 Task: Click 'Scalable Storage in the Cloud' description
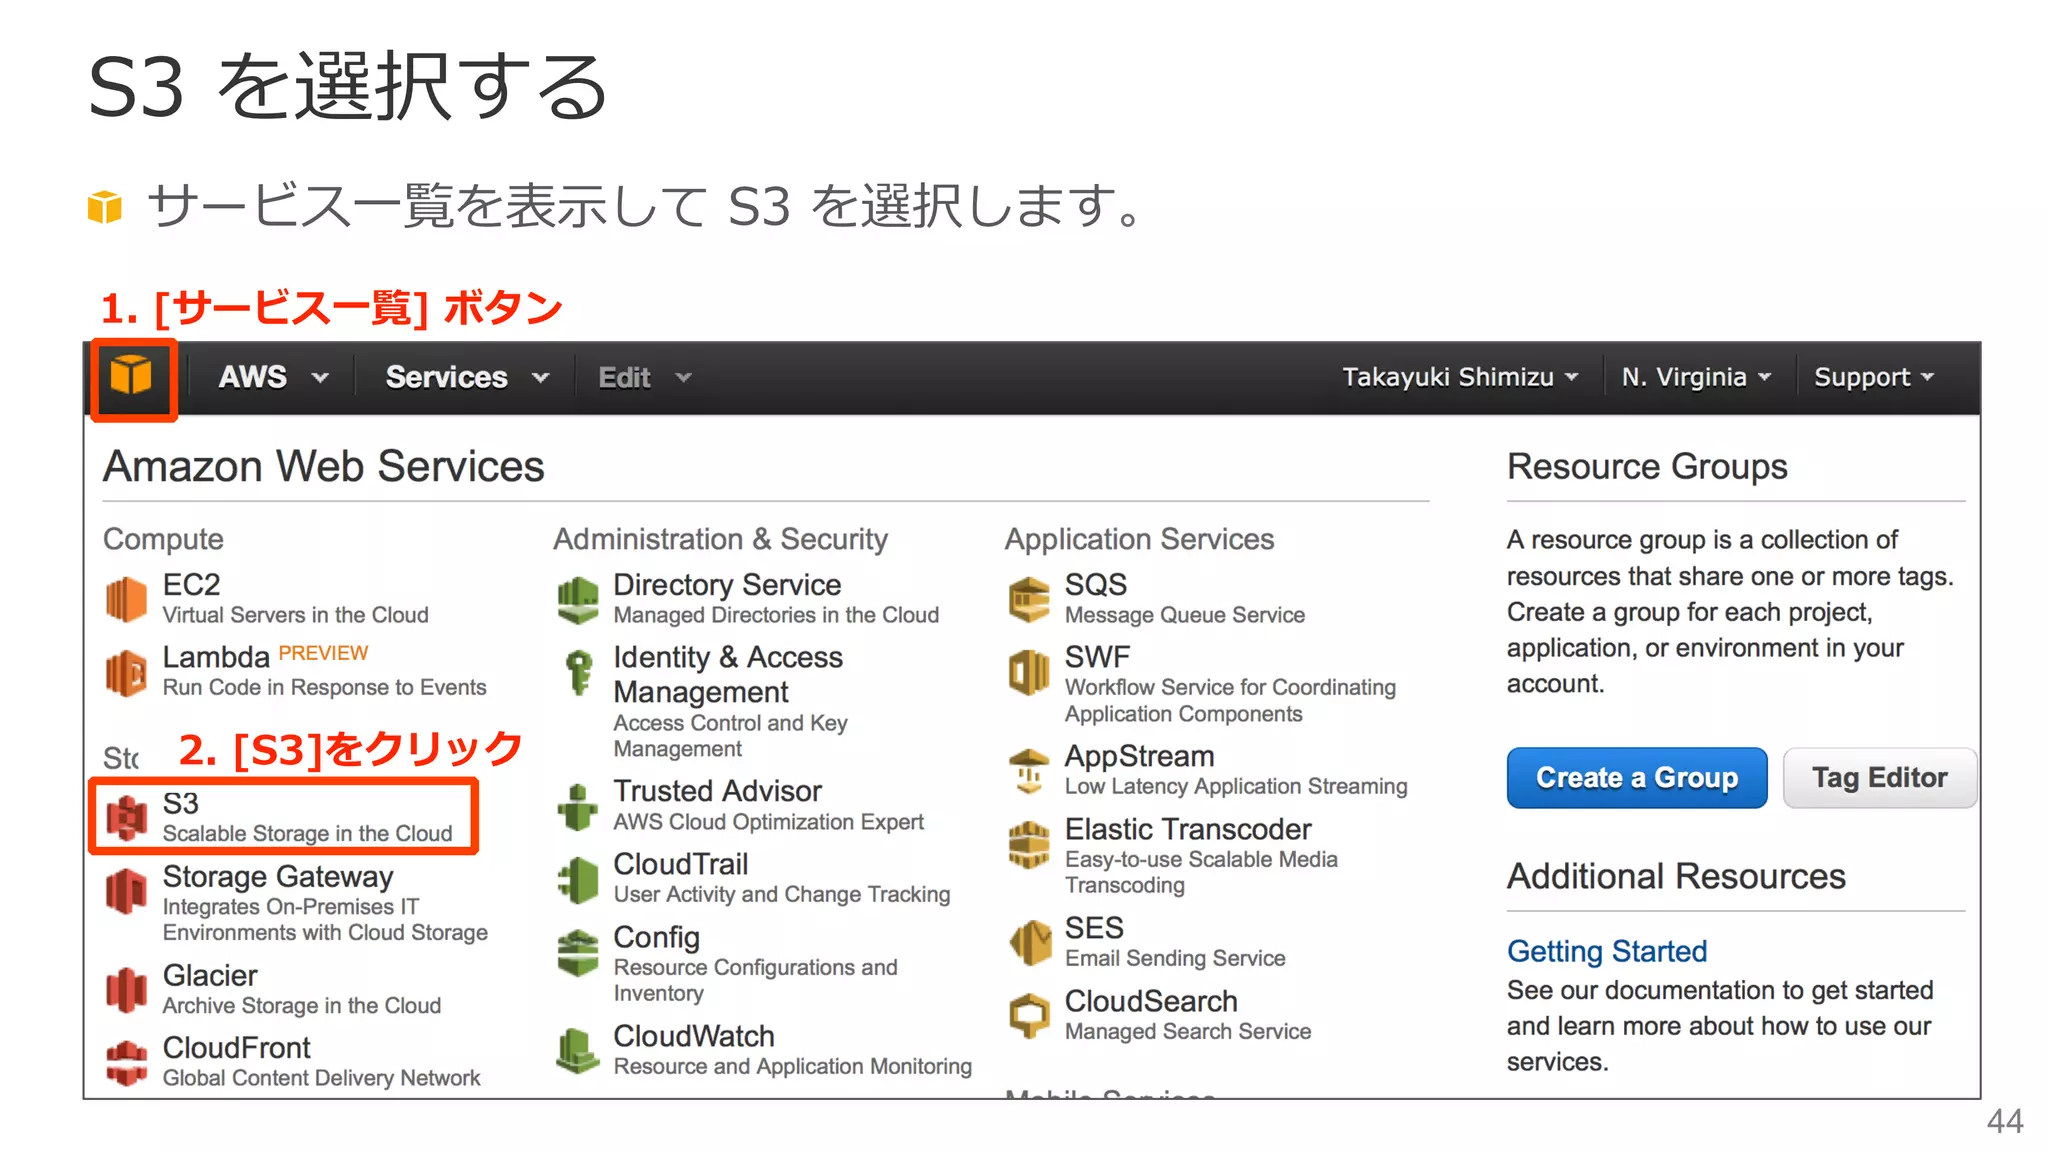308,834
